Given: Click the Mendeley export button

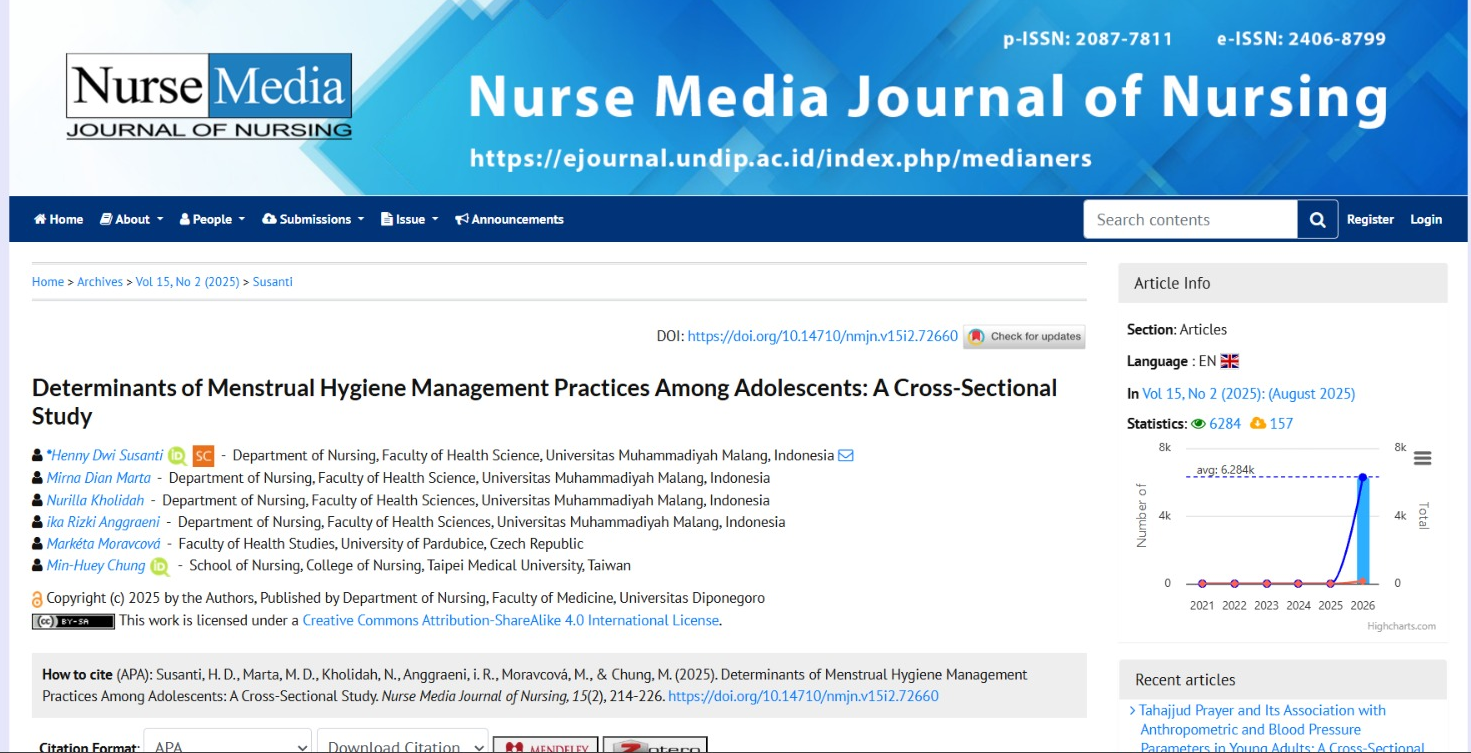Looking at the screenshot, I should (x=545, y=746).
